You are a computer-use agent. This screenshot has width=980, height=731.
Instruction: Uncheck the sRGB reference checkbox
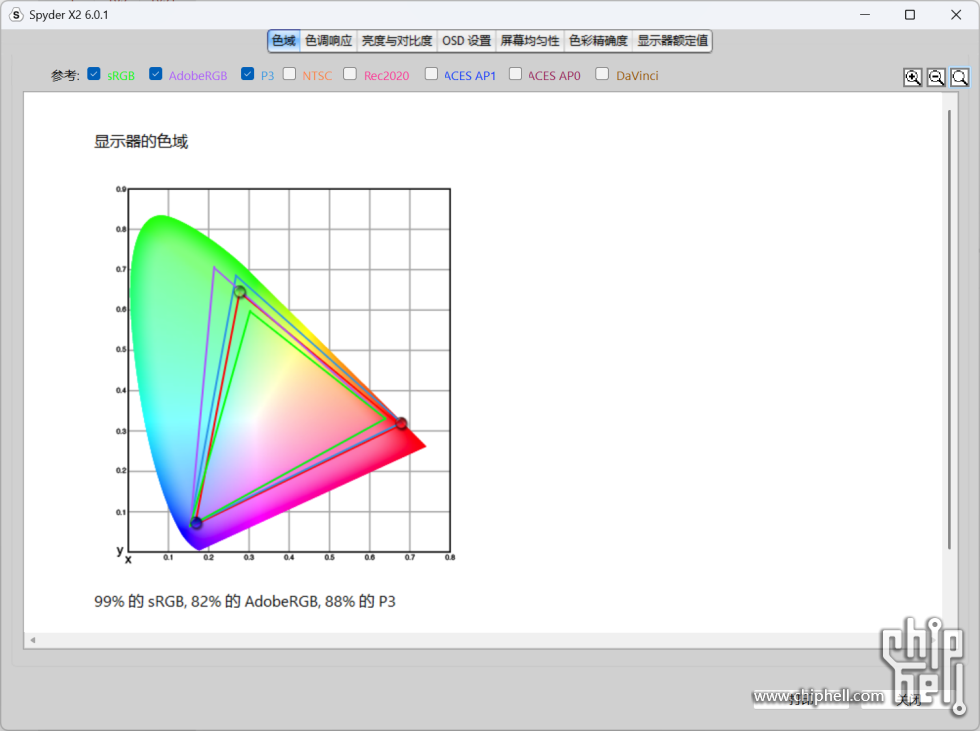pos(94,74)
